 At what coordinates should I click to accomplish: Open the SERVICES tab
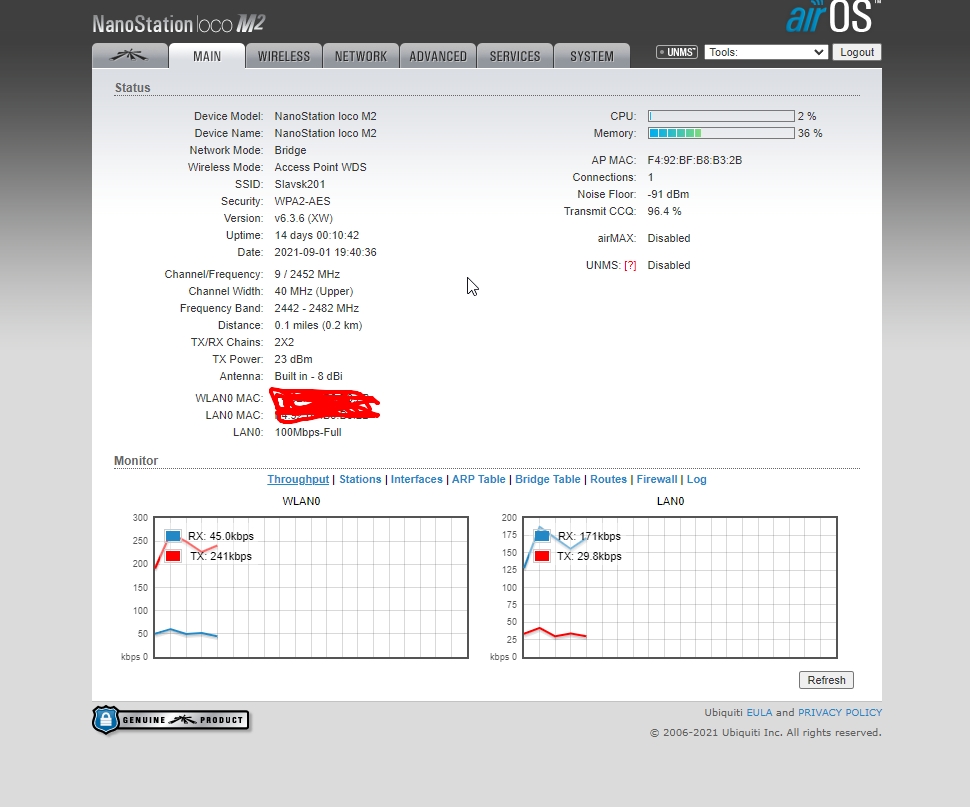pyautogui.click(x=515, y=56)
